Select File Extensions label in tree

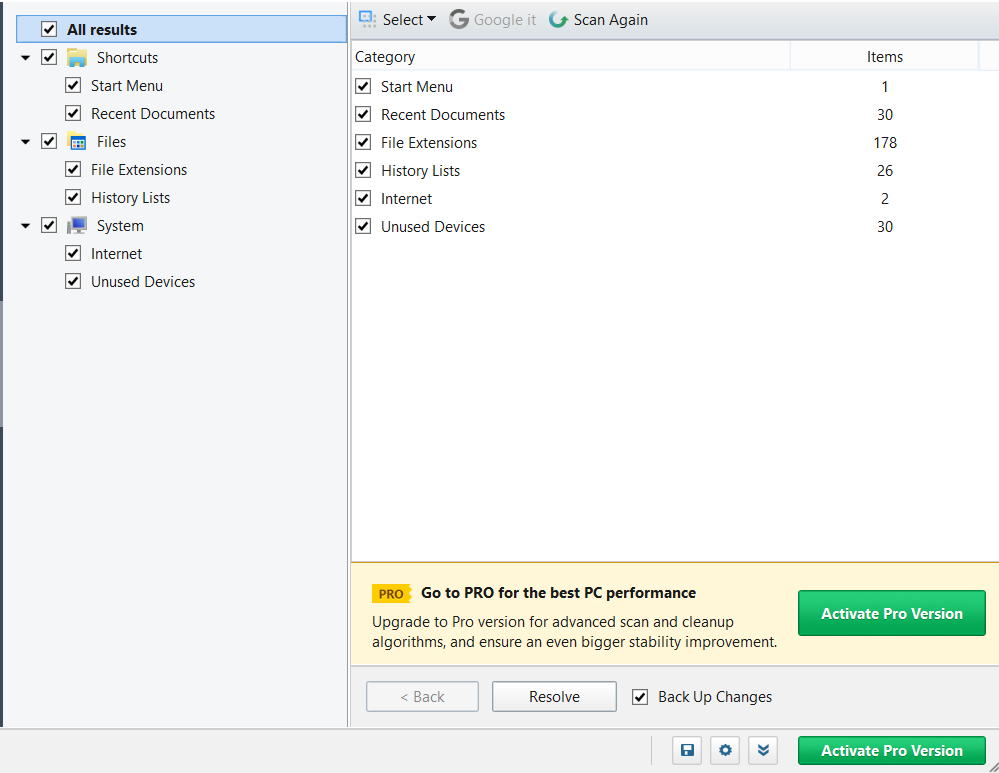(139, 170)
